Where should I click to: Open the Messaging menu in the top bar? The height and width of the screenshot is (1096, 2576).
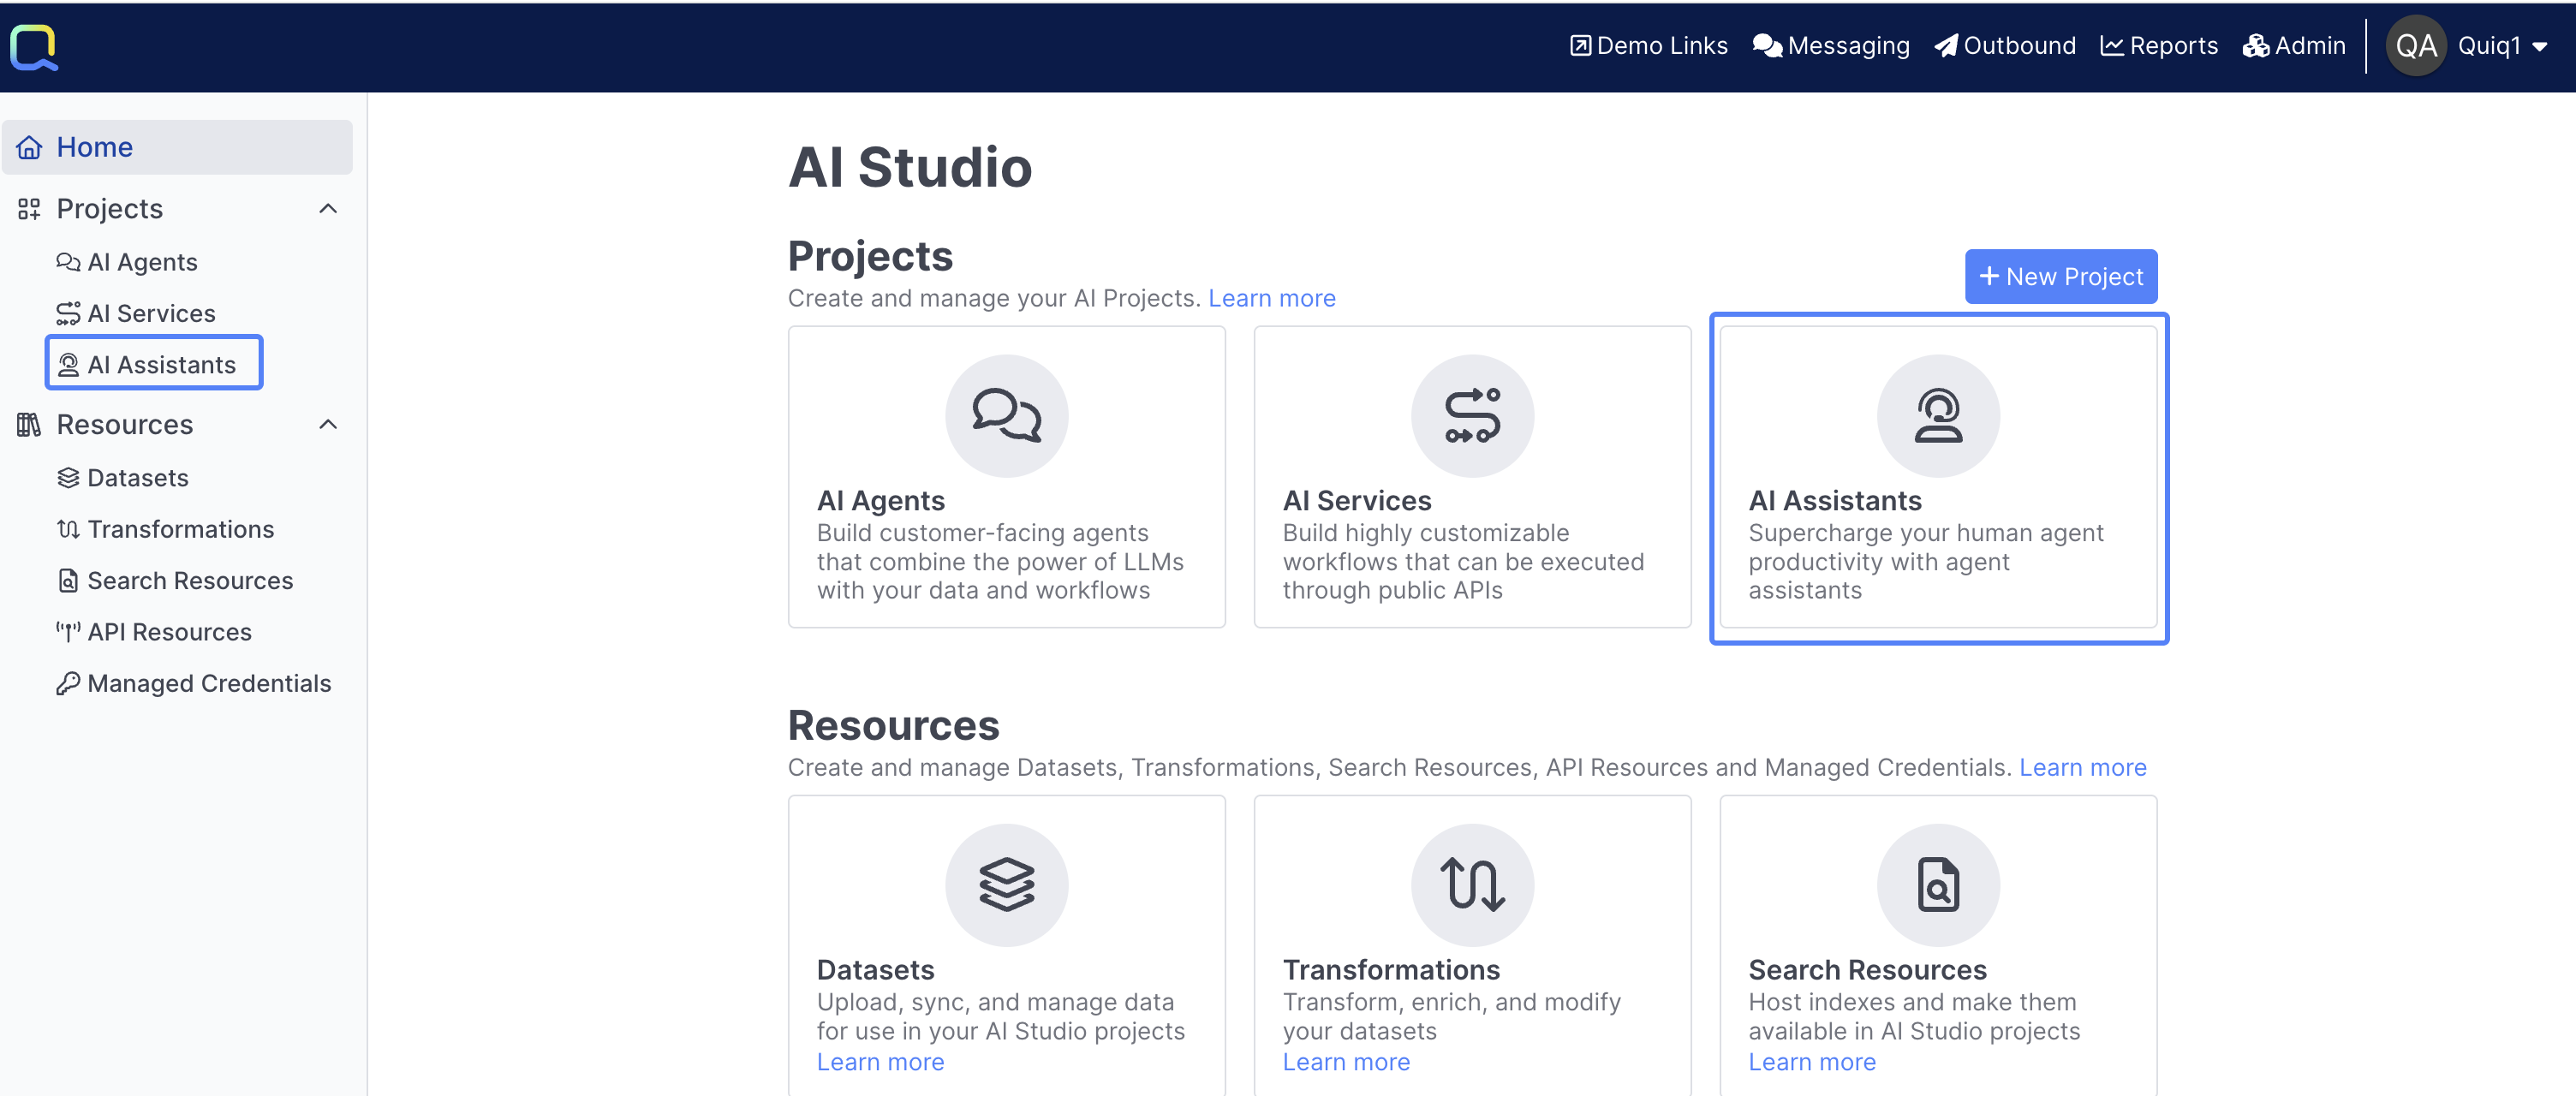(1831, 46)
